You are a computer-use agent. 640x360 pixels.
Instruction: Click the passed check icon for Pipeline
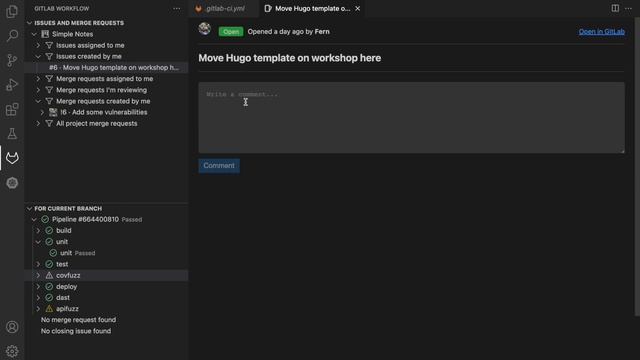(x=45, y=220)
